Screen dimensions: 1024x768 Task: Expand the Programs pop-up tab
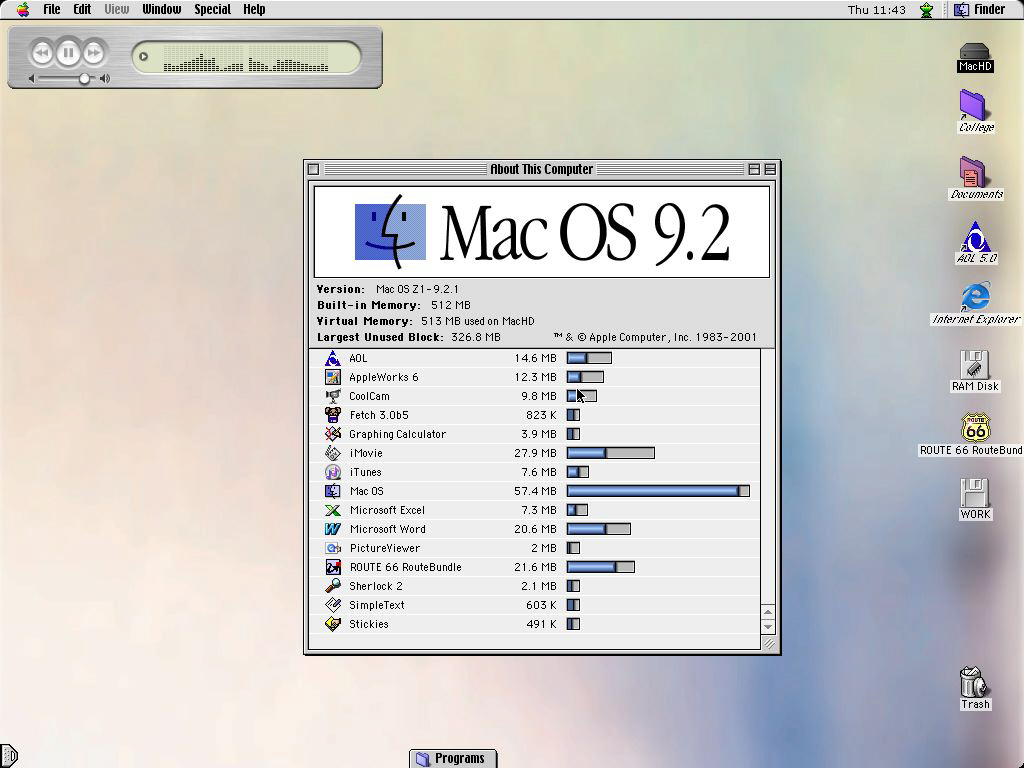[453, 758]
